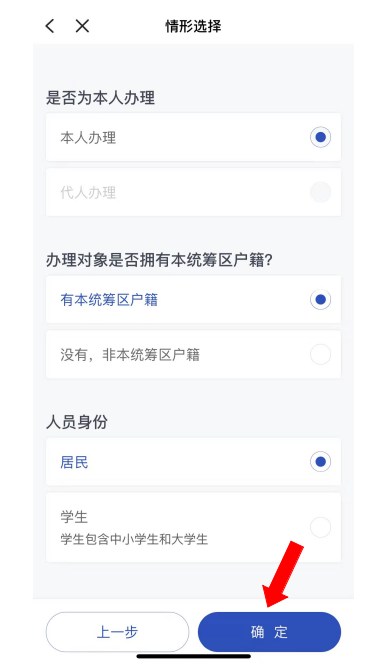Image resolution: width=386 pixels, height=666 pixels.
Task: Select the greyed-out 代人办理 radio circle
Action: 320,192
